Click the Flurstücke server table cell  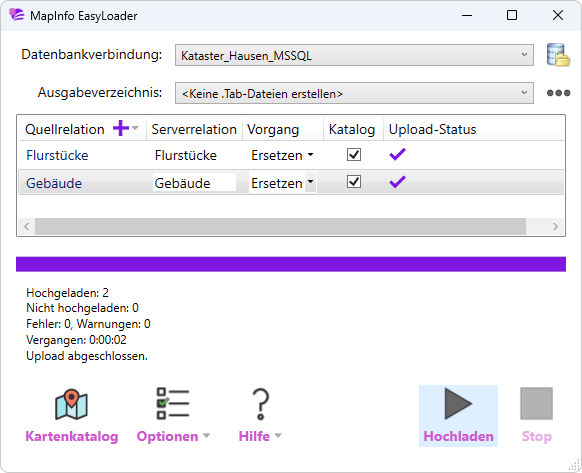click(186, 155)
